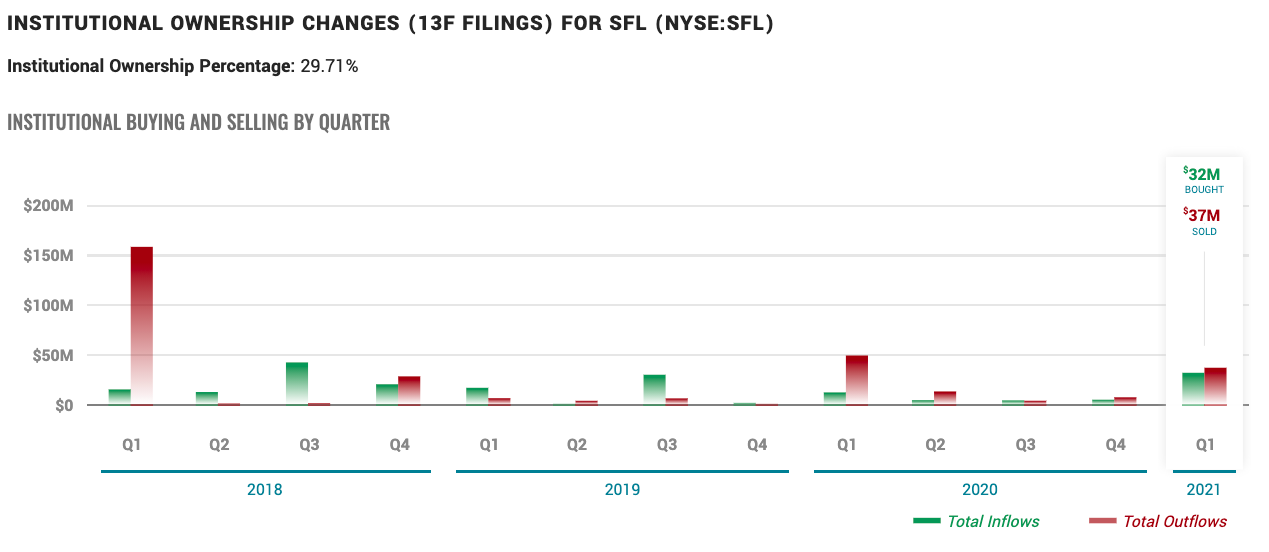The height and width of the screenshot is (552, 1269).
Task: Click the Institutional Buying and Selling heading
Action: pyautogui.click(x=199, y=123)
